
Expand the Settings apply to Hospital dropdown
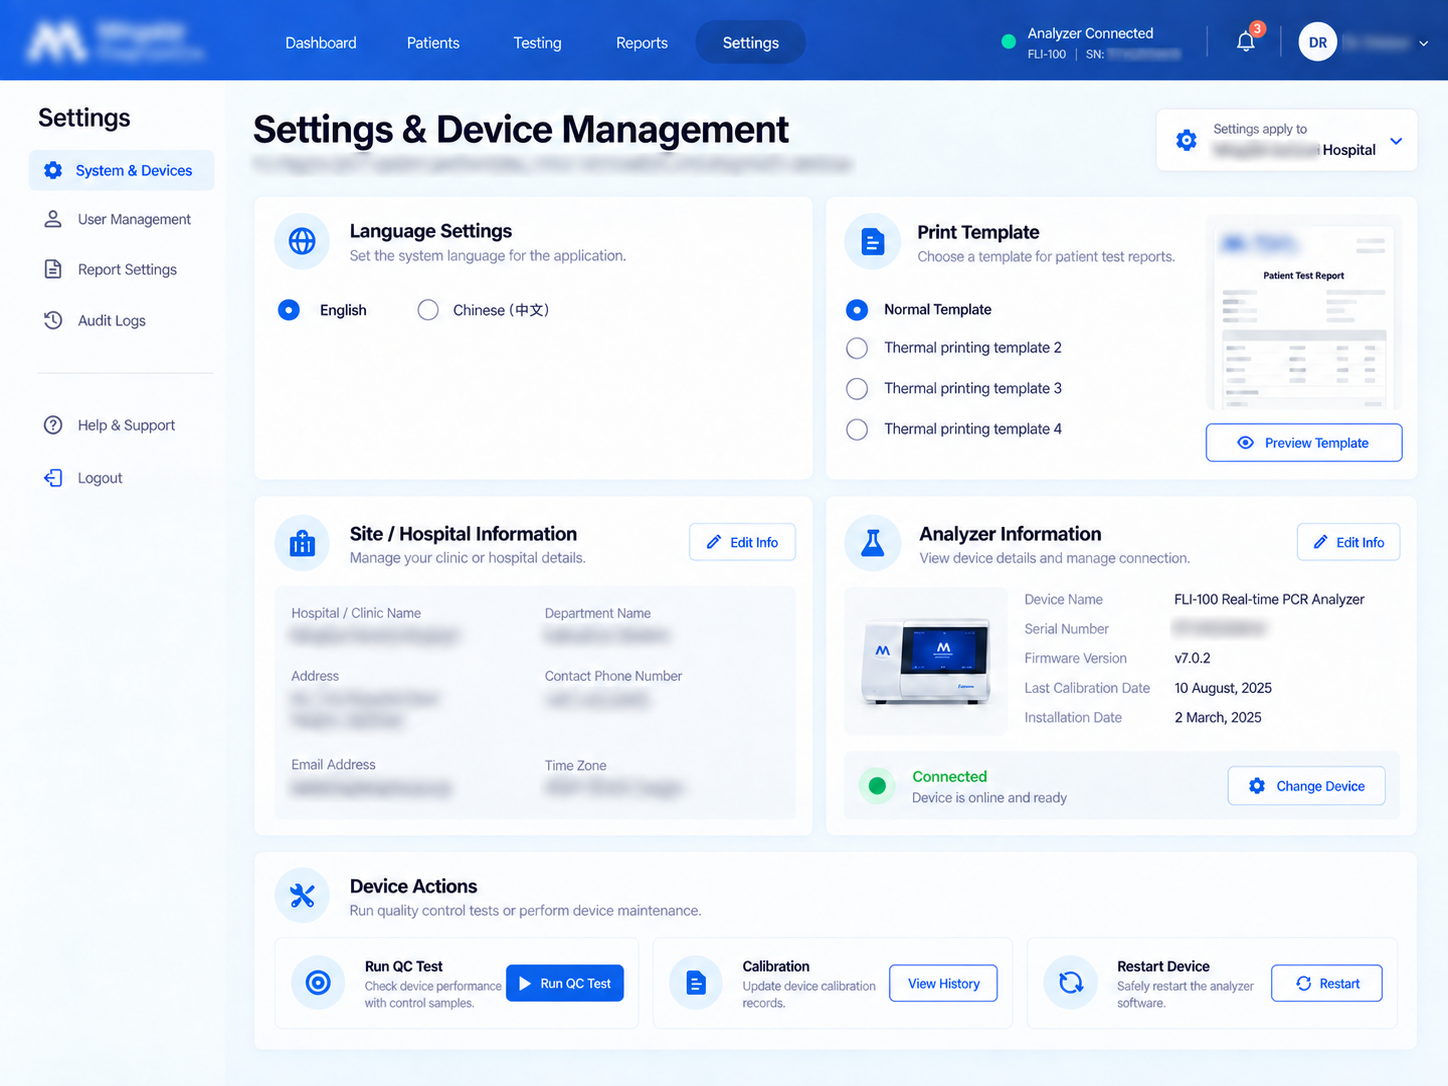(1287, 140)
